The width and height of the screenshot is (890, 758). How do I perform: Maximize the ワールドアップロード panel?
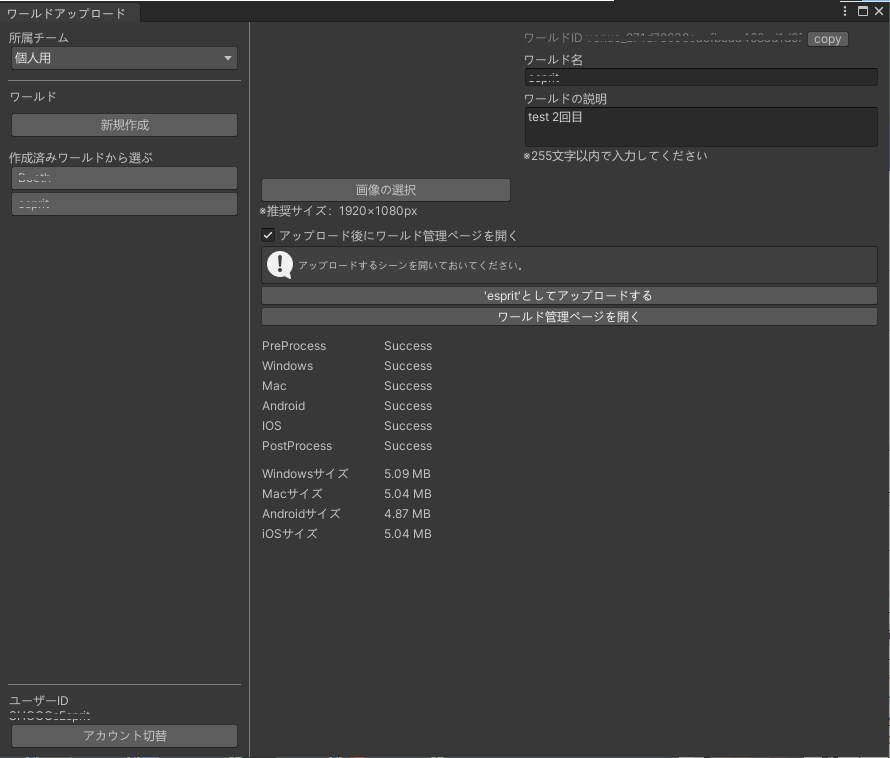tap(862, 12)
